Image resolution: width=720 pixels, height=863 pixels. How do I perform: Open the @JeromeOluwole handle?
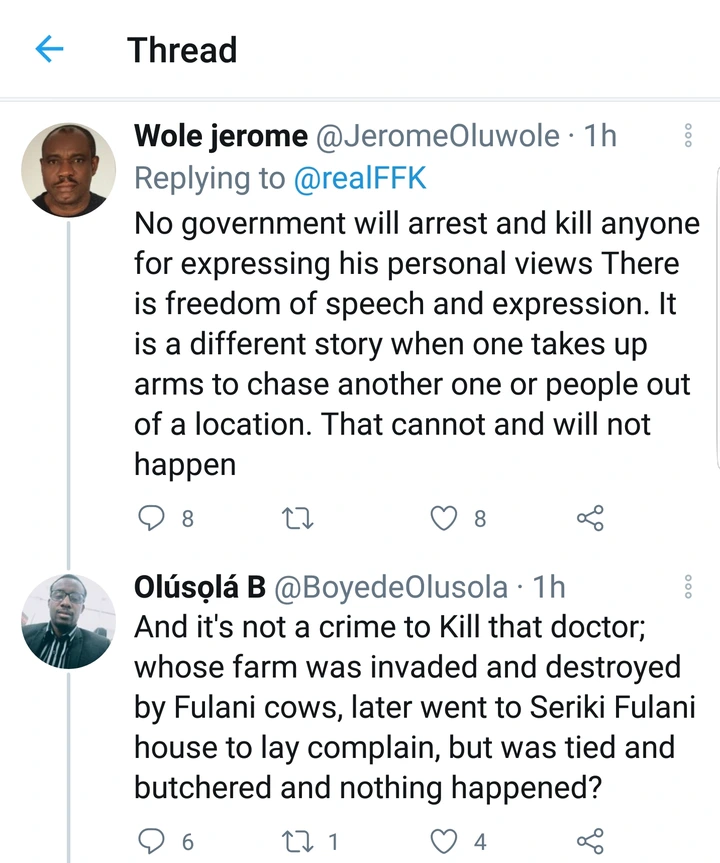tap(438, 136)
